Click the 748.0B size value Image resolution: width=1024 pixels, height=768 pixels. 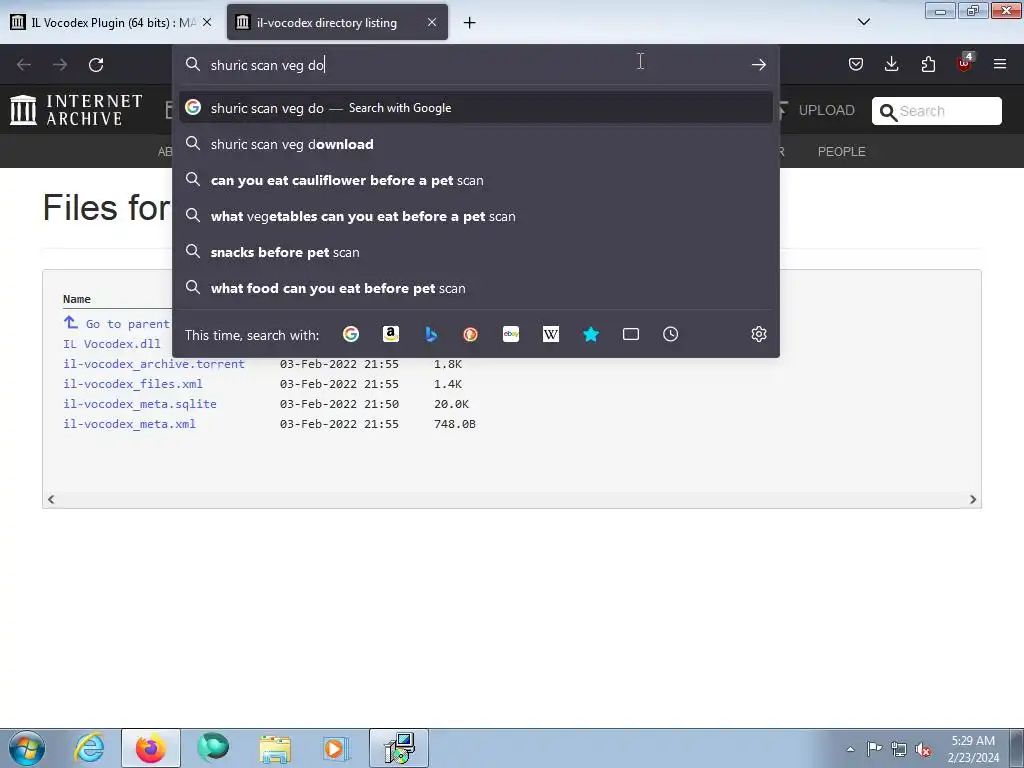(x=455, y=424)
